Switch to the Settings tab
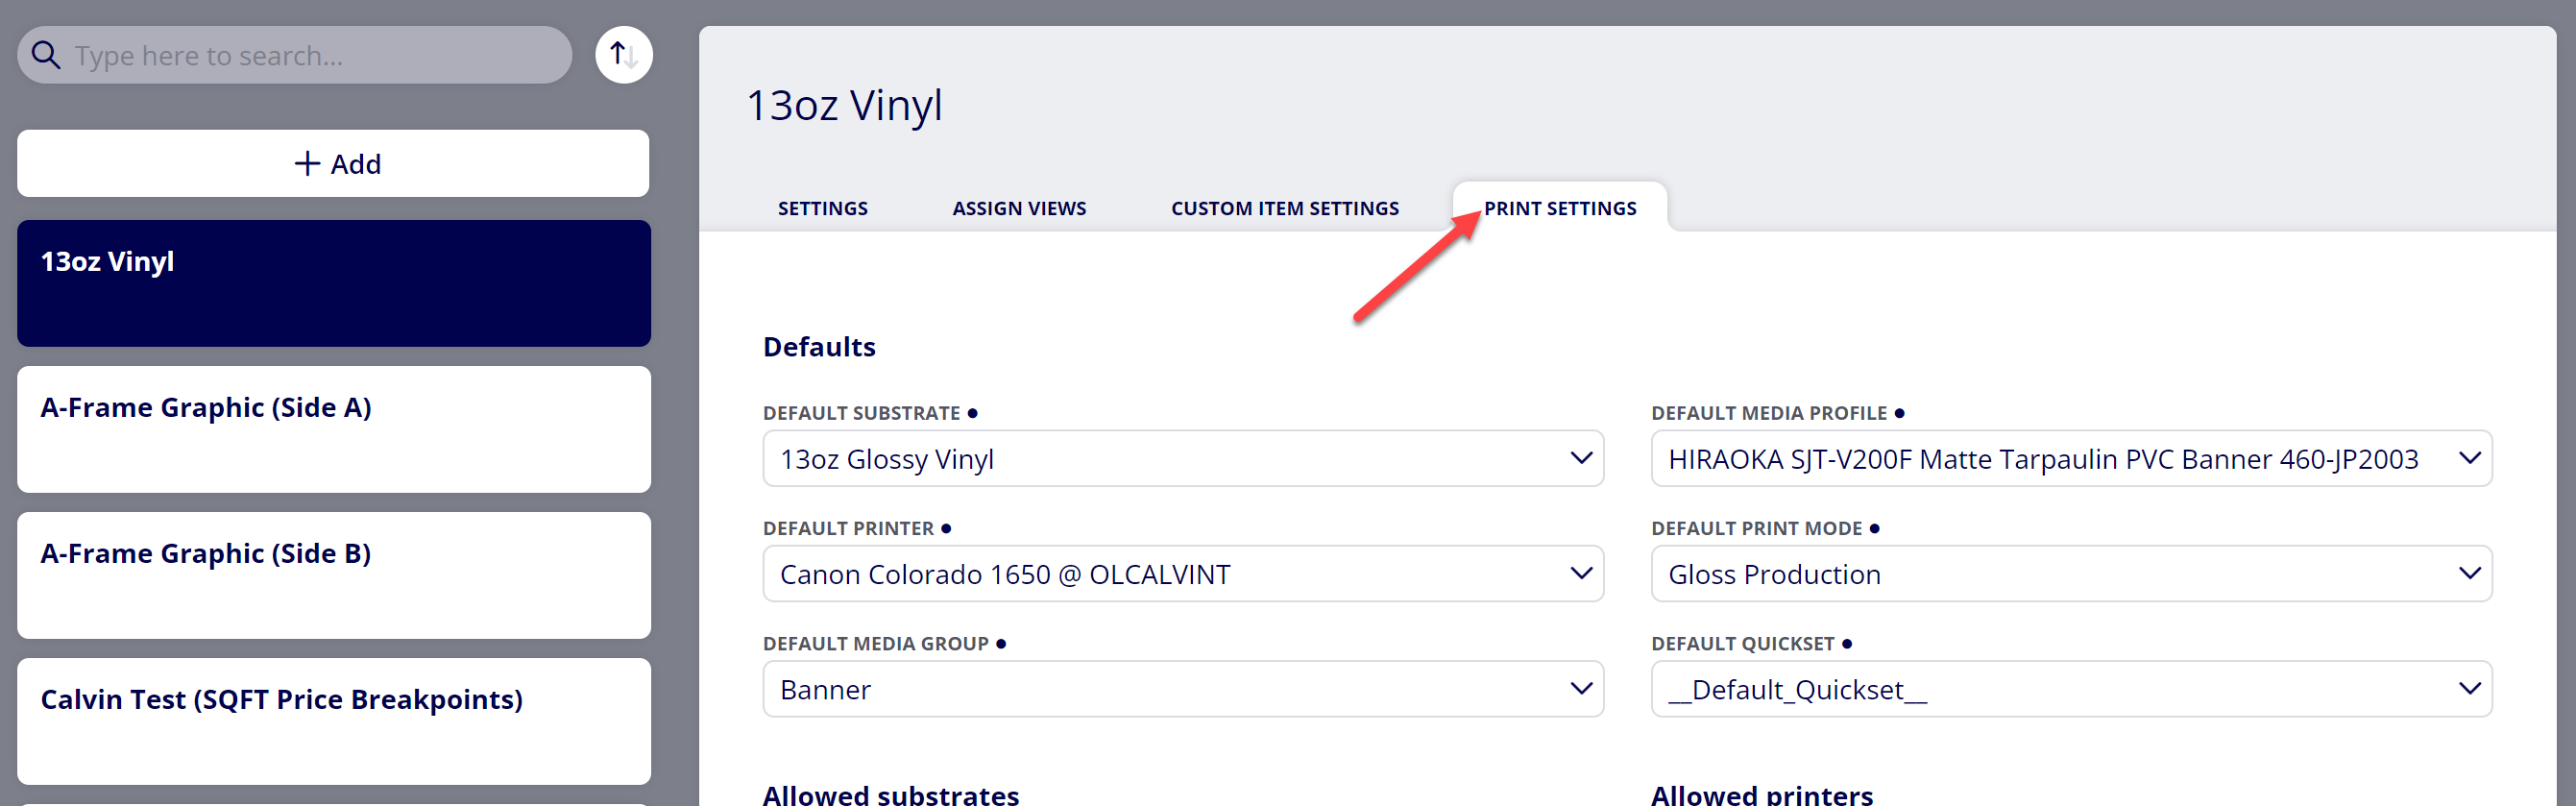The width and height of the screenshot is (2576, 806). (822, 208)
